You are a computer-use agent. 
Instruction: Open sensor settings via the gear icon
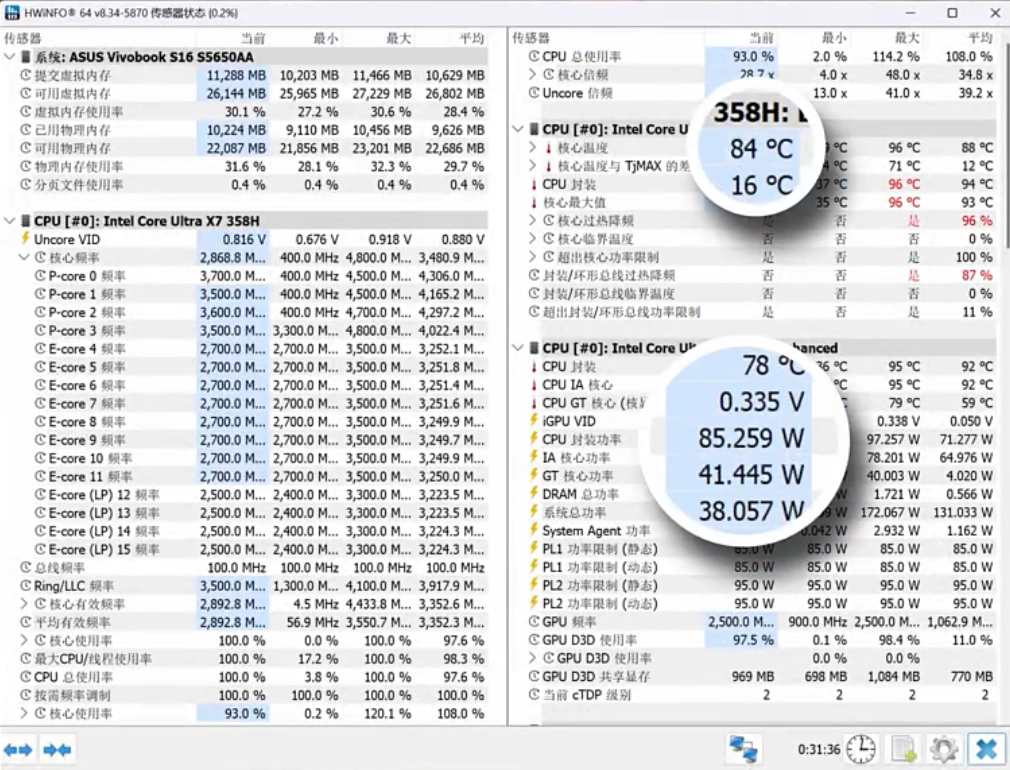(942, 748)
